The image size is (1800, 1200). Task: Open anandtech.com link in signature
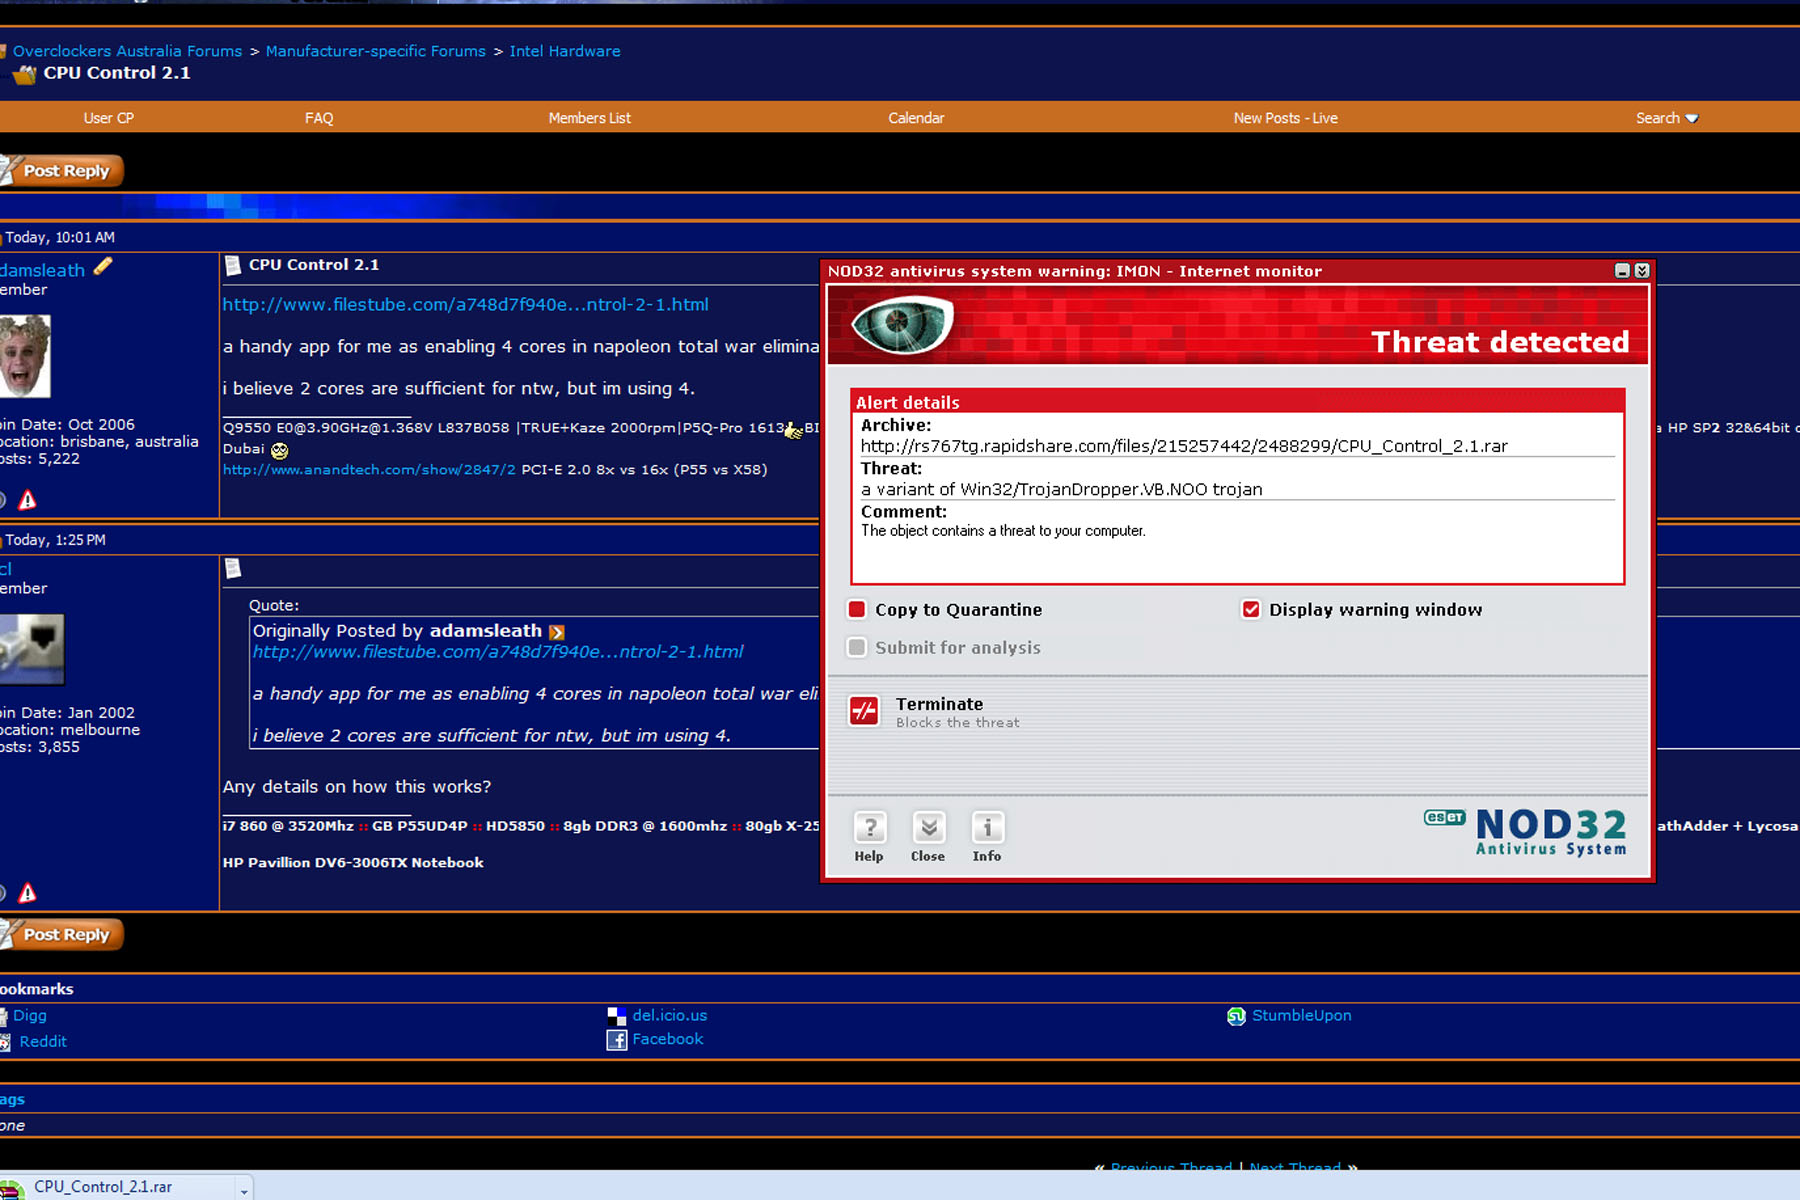(x=369, y=469)
